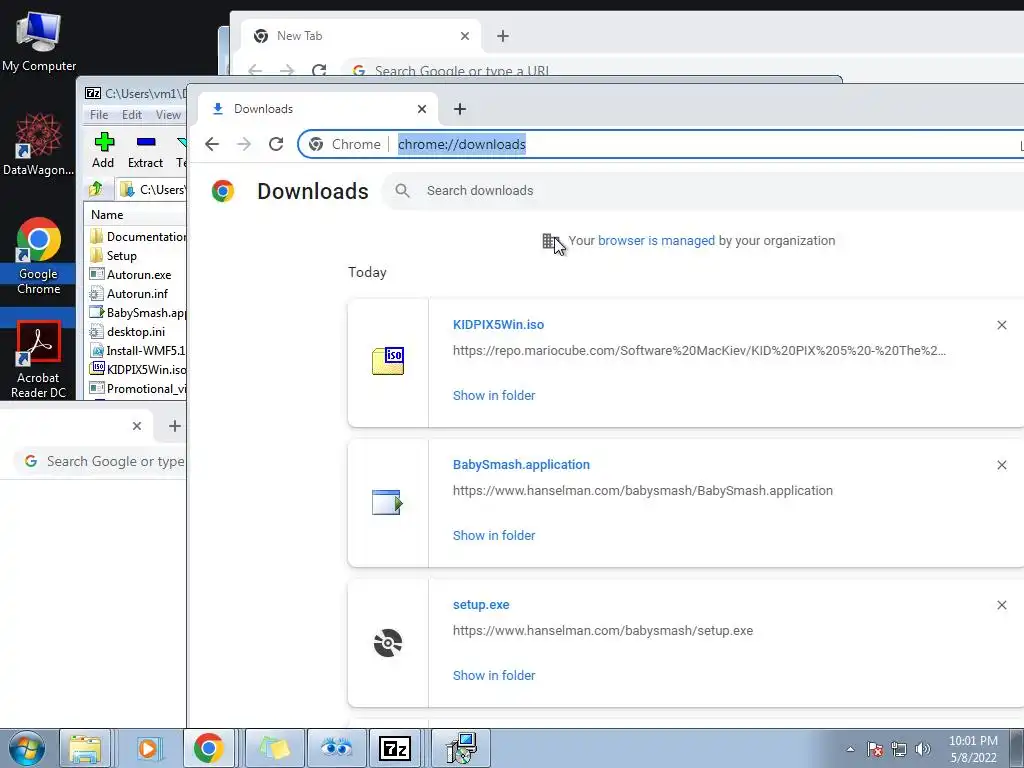Show KIDPIX5Win.iso in folder
Image resolution: width=1024 pixels, height=768 pixels.
[494, 395]
